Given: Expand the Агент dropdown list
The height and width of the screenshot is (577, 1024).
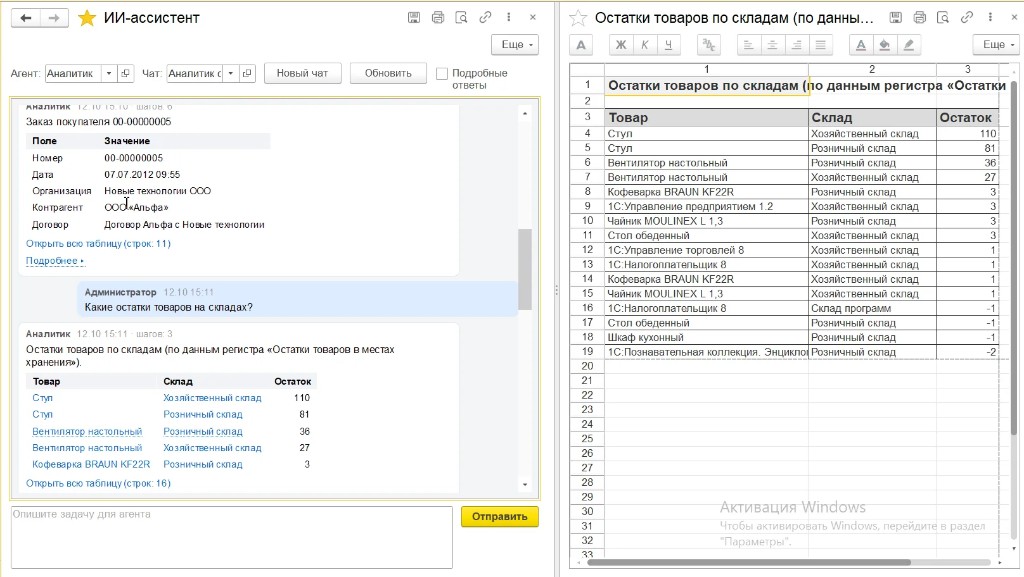Looking at the screenshot, I should coord(108,73).
